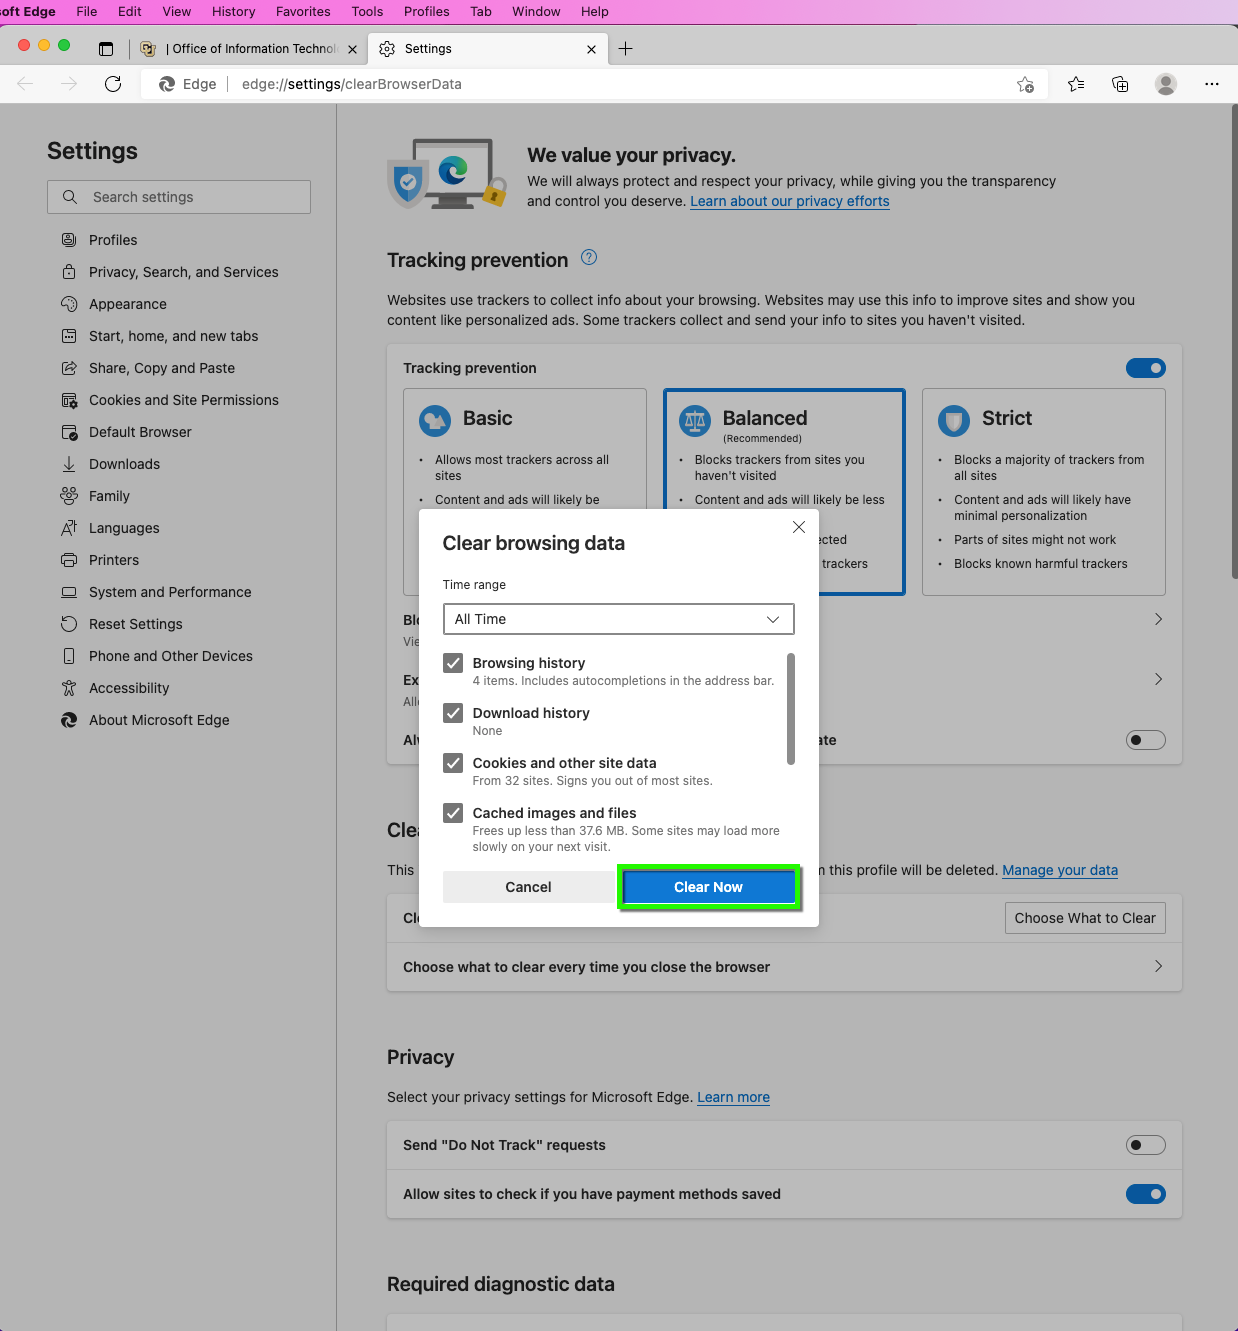Open Cookies and Site Permissions settings
Image resolution: width=1238 pixels, height=1331 pixels.
pos(183,399)
